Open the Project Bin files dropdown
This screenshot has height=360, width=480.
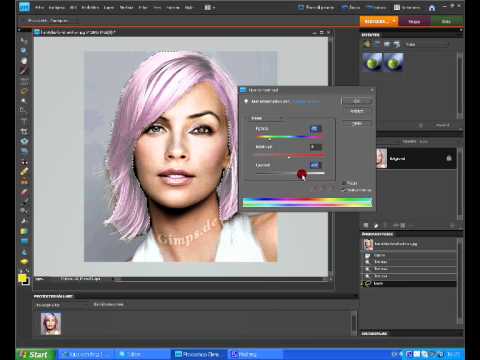tap(108, 304)
